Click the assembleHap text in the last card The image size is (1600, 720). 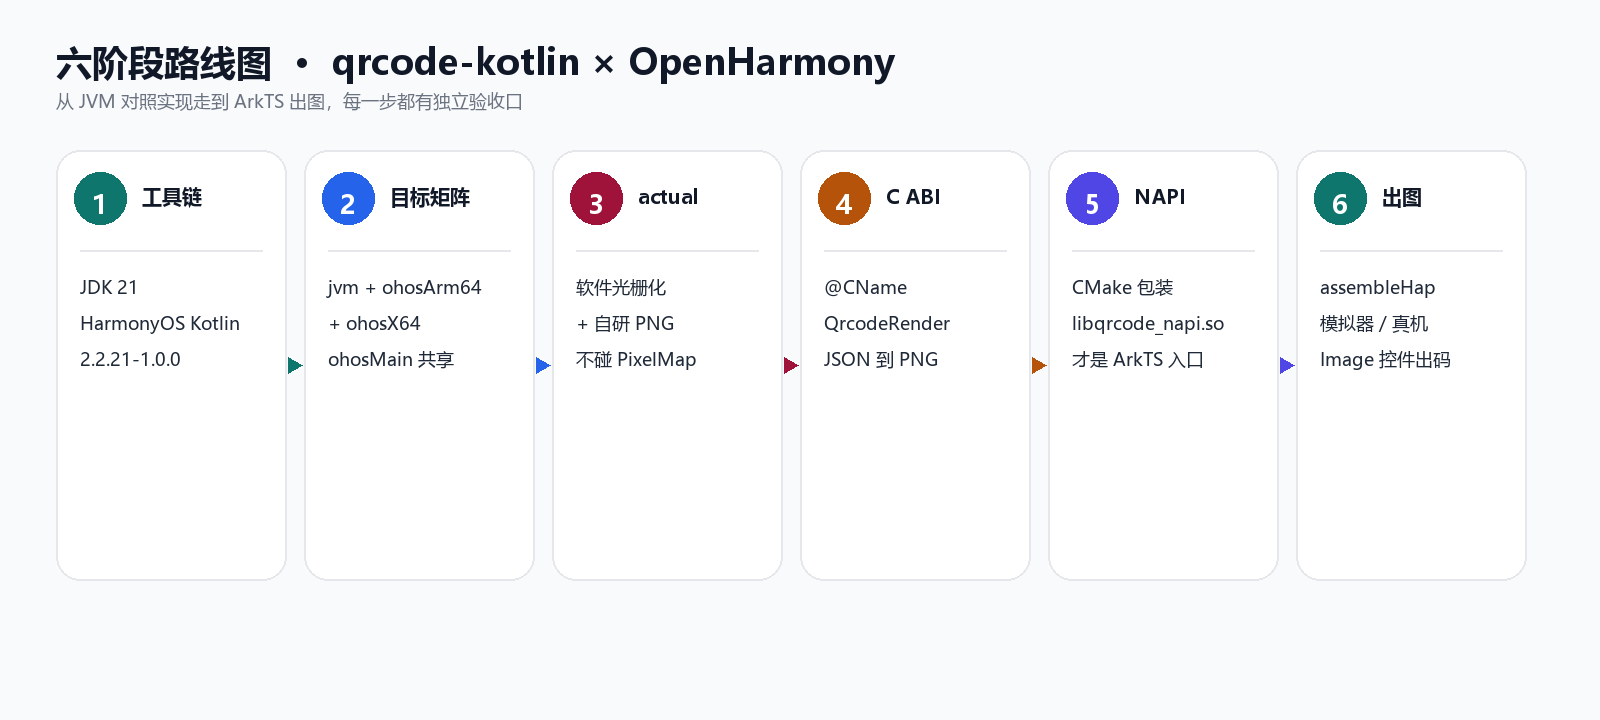(1377, 288)
